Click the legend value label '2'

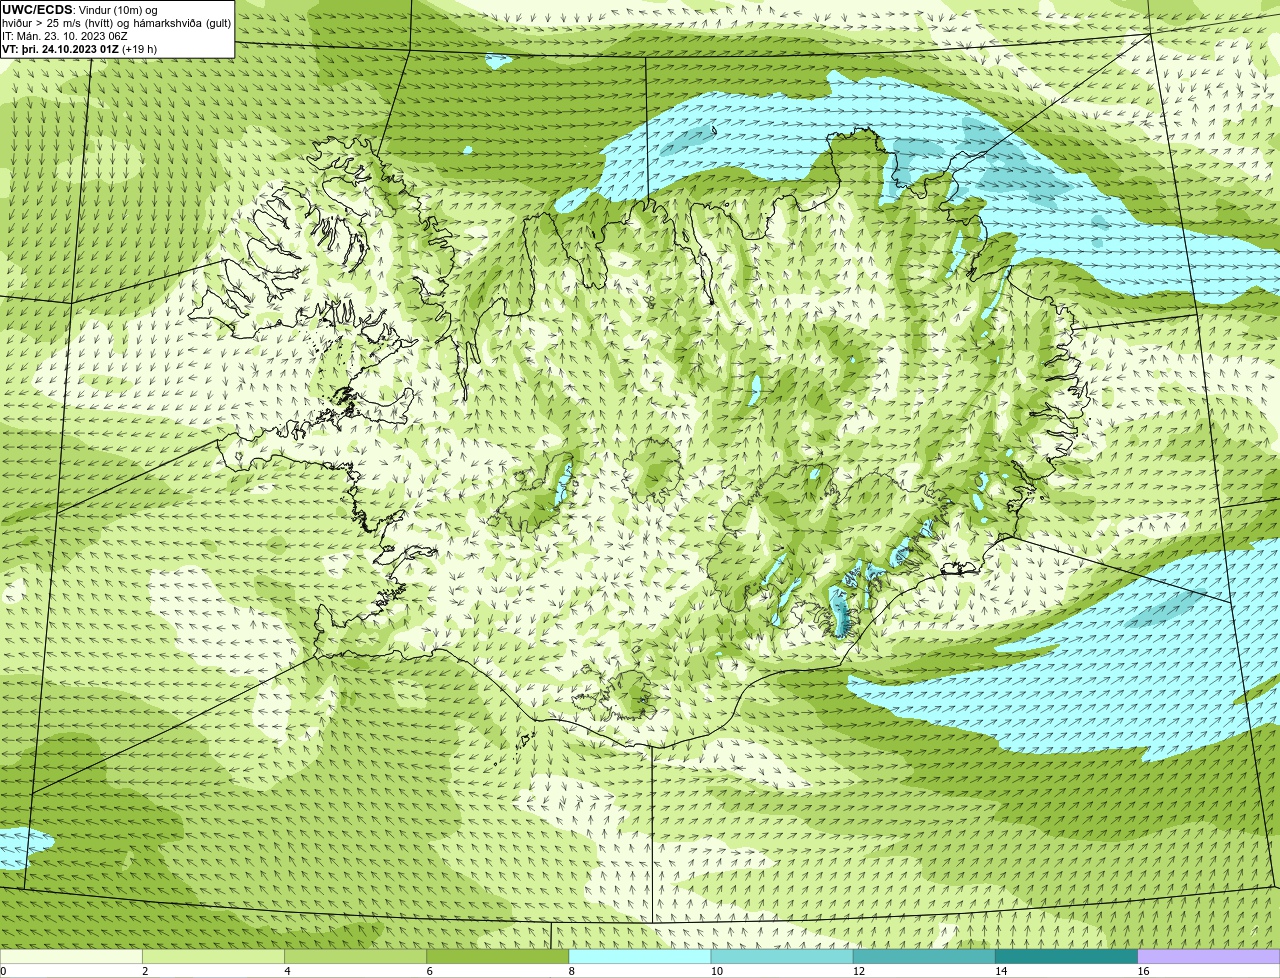(145, 971)
